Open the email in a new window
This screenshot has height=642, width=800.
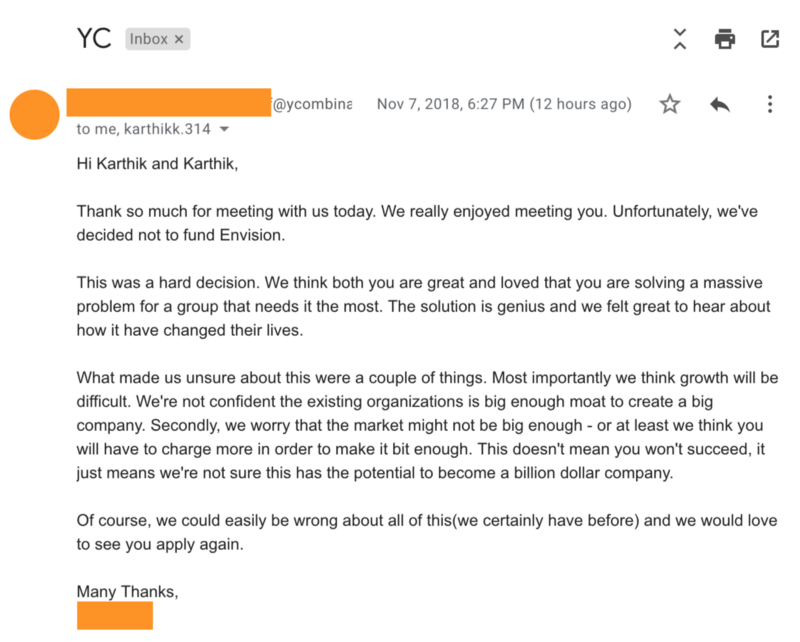pyautogui.click(x=770, y=39)
